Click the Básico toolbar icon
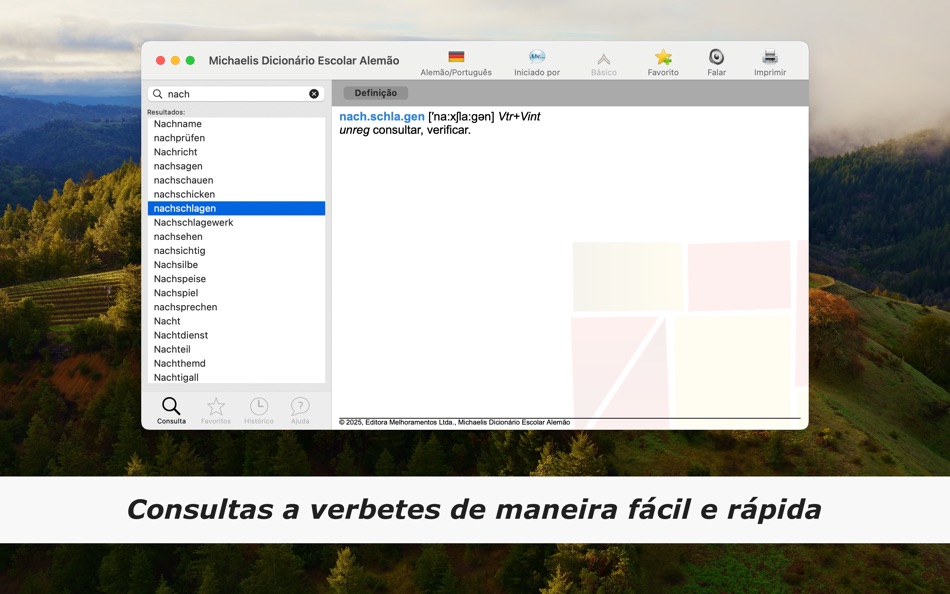 [603, 59]
